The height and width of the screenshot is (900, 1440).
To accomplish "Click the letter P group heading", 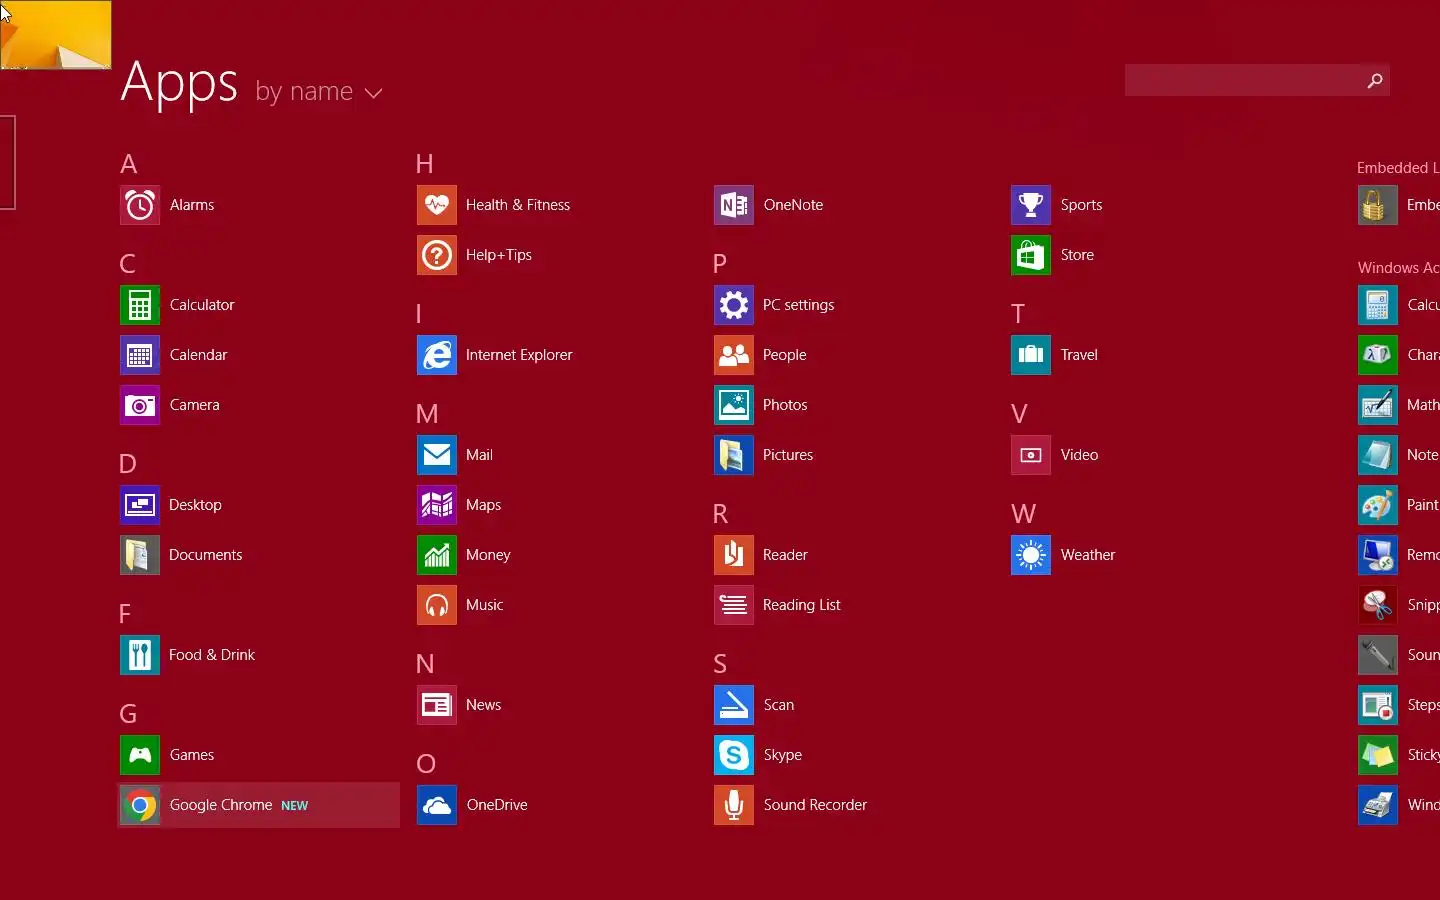I will [720, 263].
